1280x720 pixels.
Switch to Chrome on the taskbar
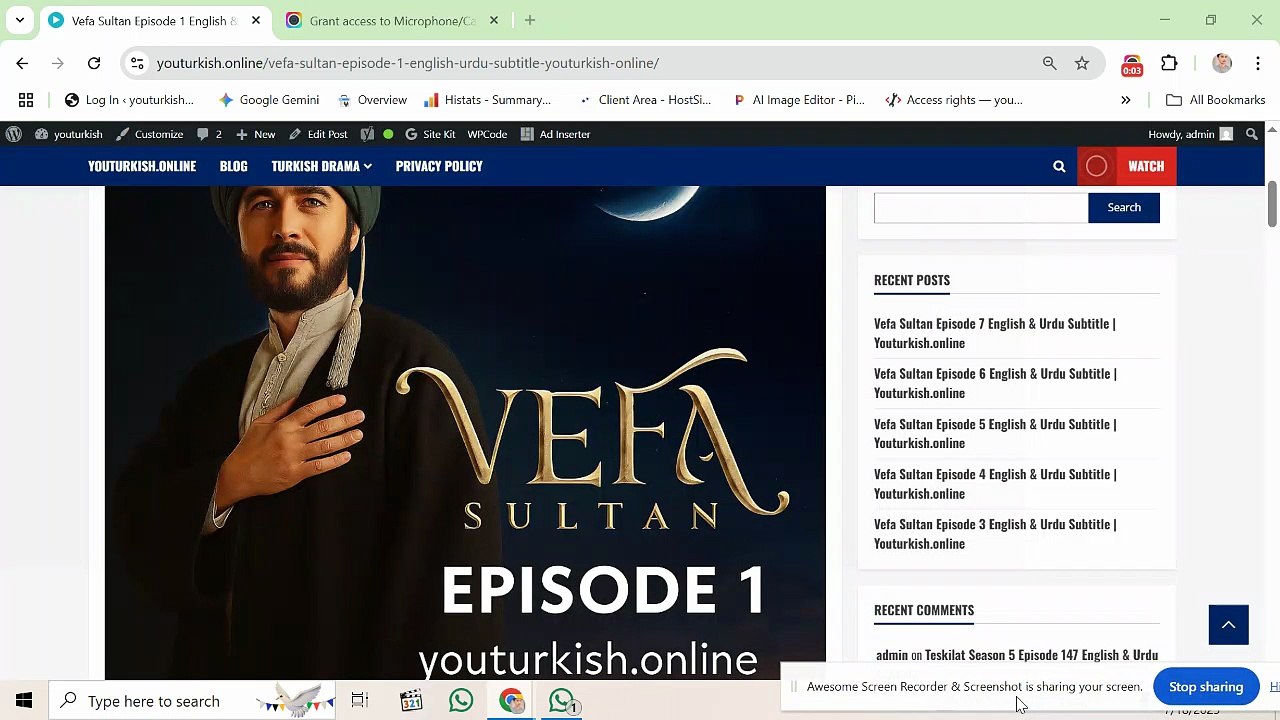tap(512, 701)
